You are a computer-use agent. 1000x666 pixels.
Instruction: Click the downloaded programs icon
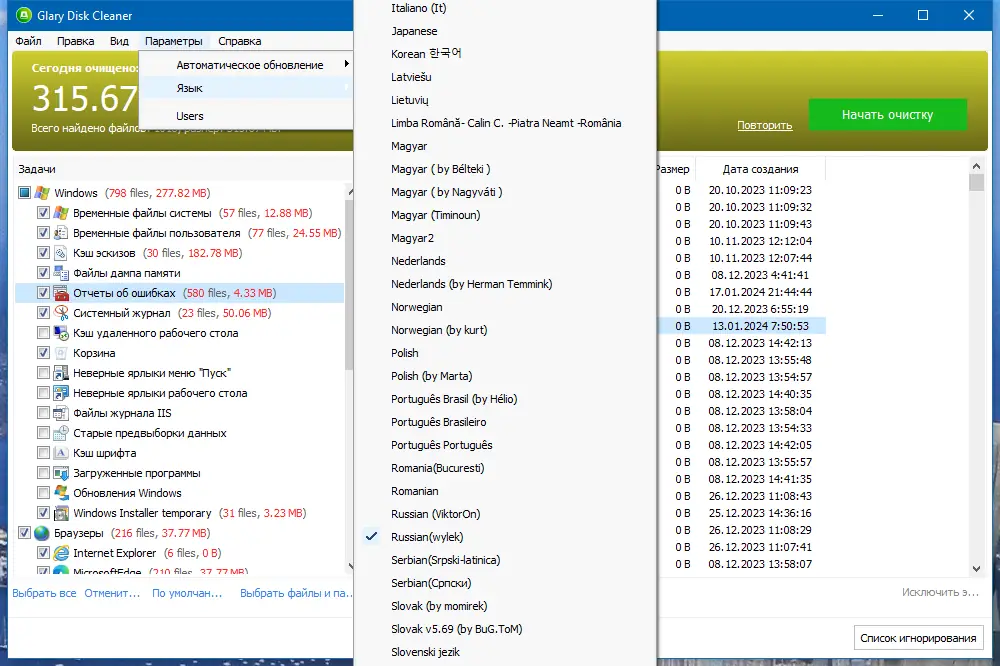61,473
